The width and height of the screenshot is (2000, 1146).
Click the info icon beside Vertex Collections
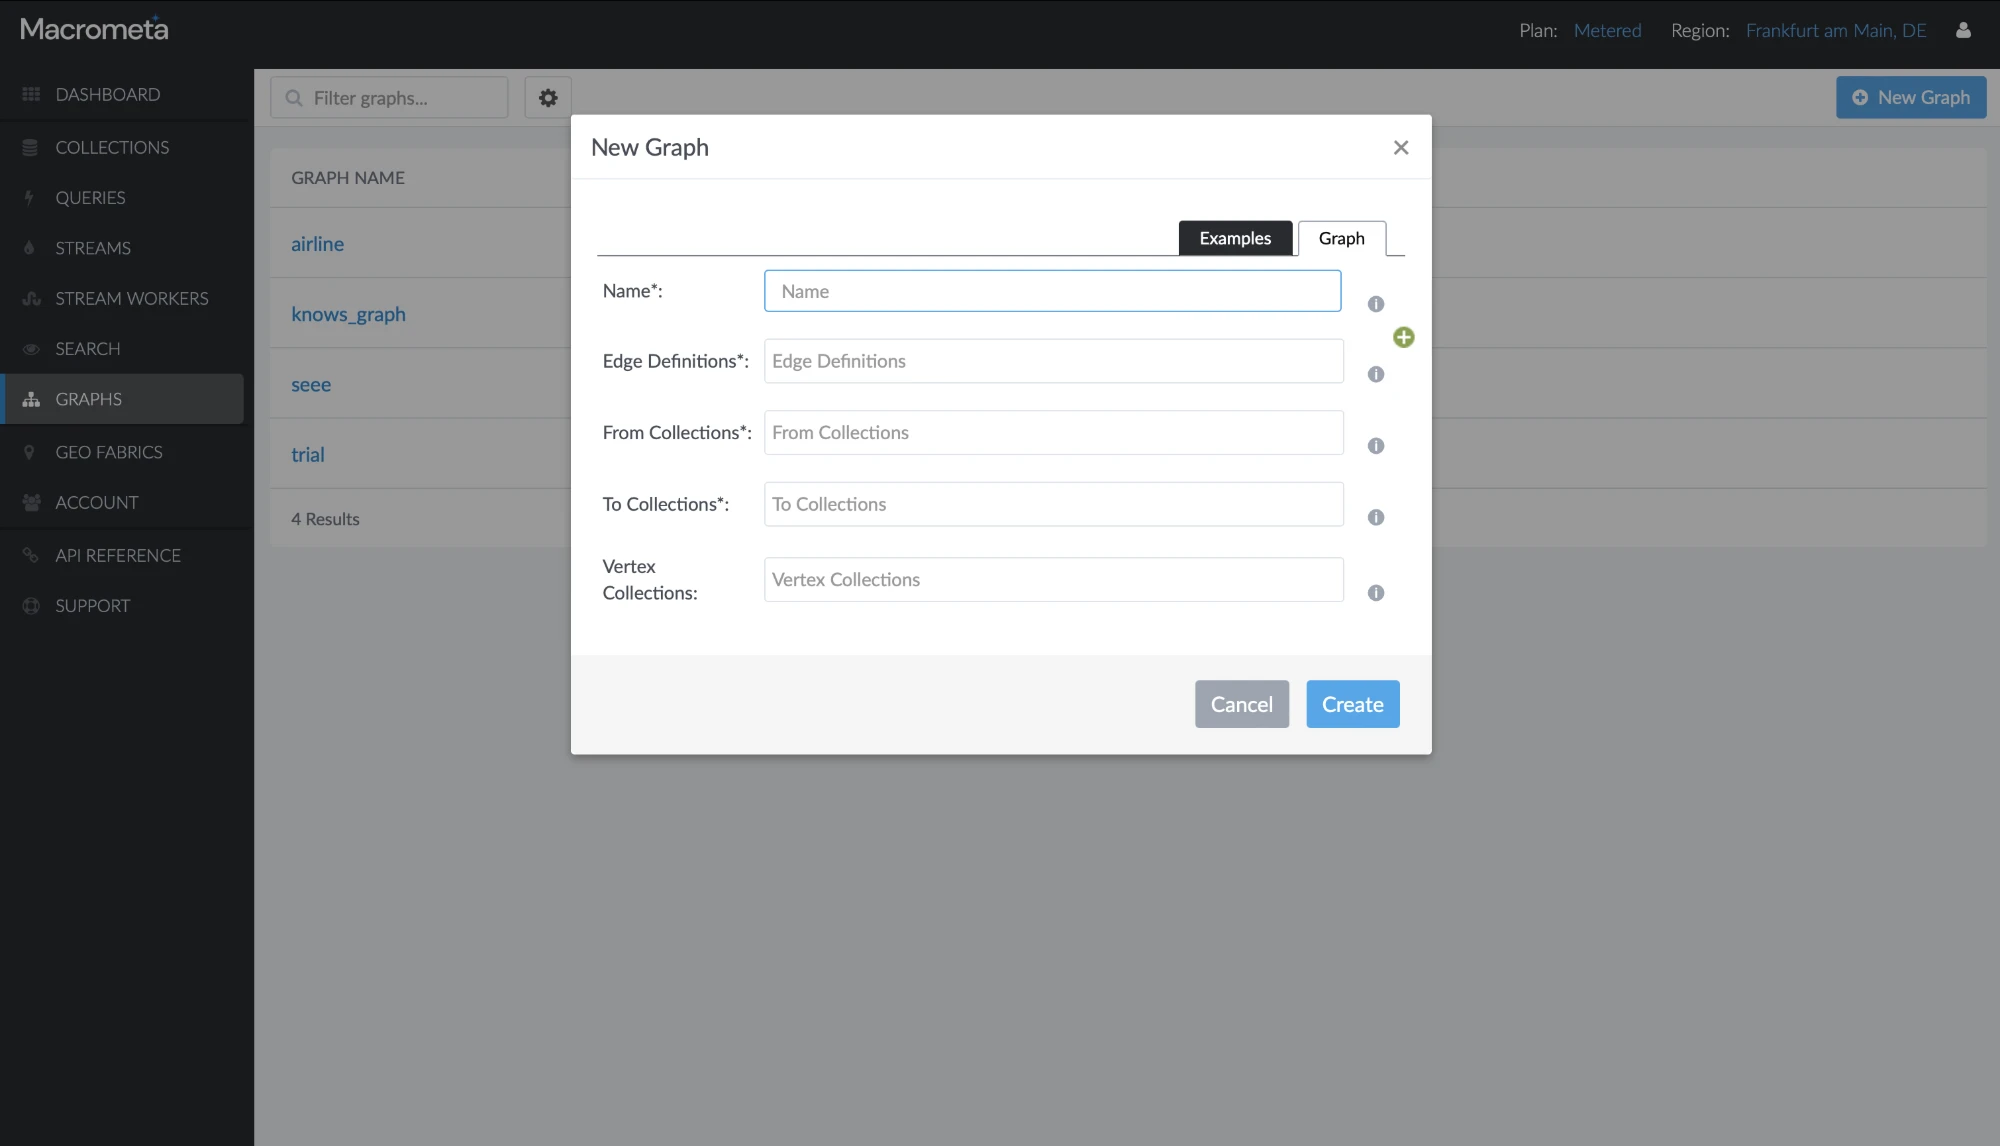coord(1376,593)
